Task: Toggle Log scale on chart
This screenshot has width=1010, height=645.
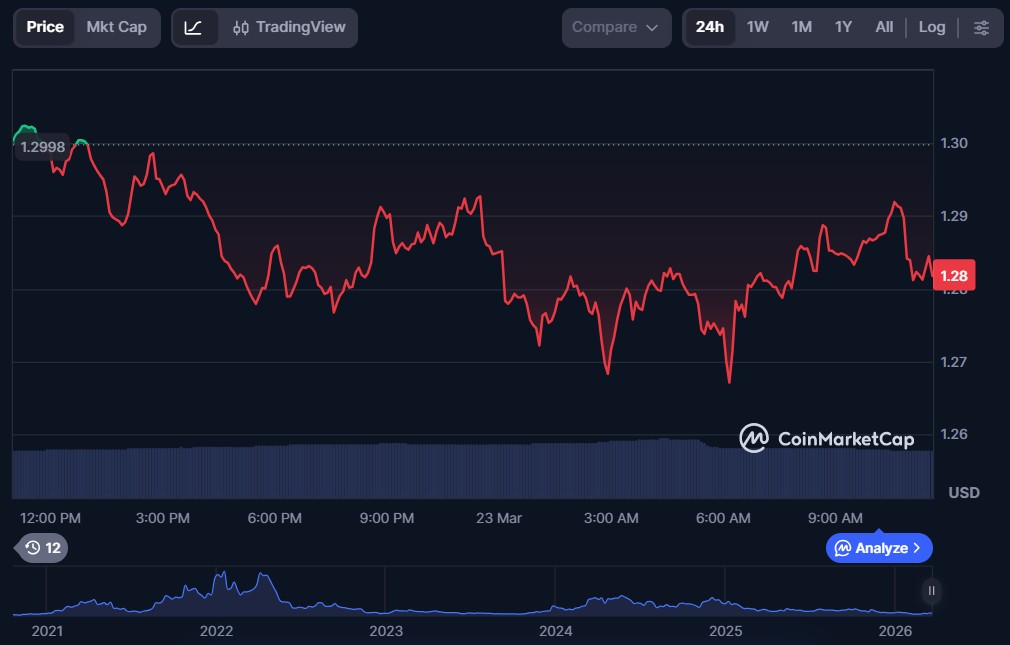Action: 931,27
